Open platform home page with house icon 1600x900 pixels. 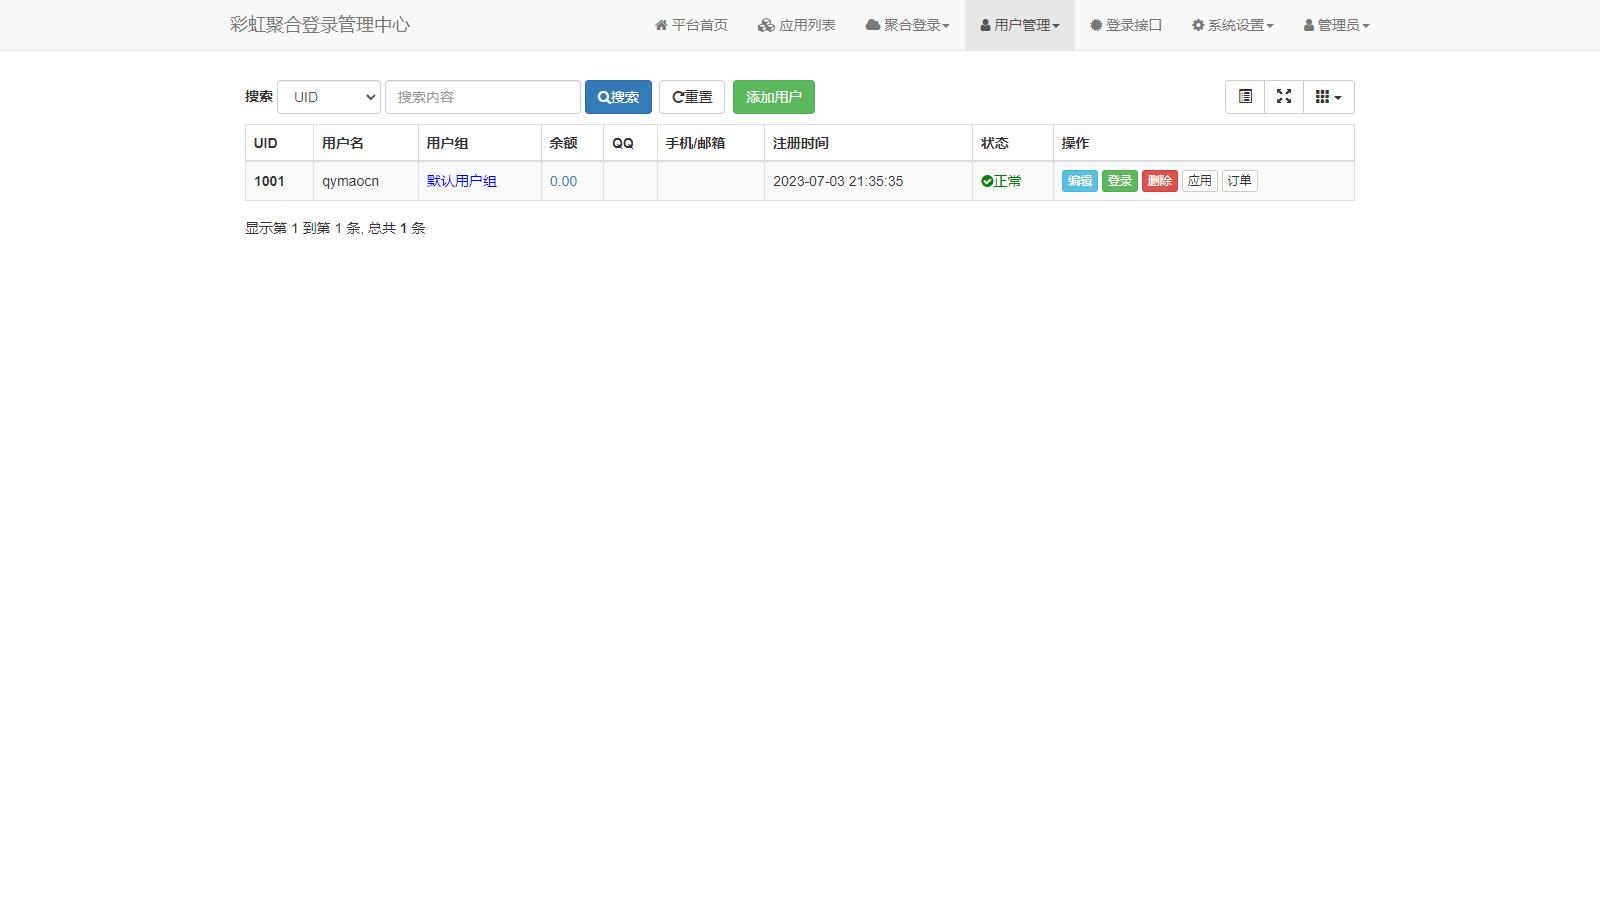tap(691, 25)
